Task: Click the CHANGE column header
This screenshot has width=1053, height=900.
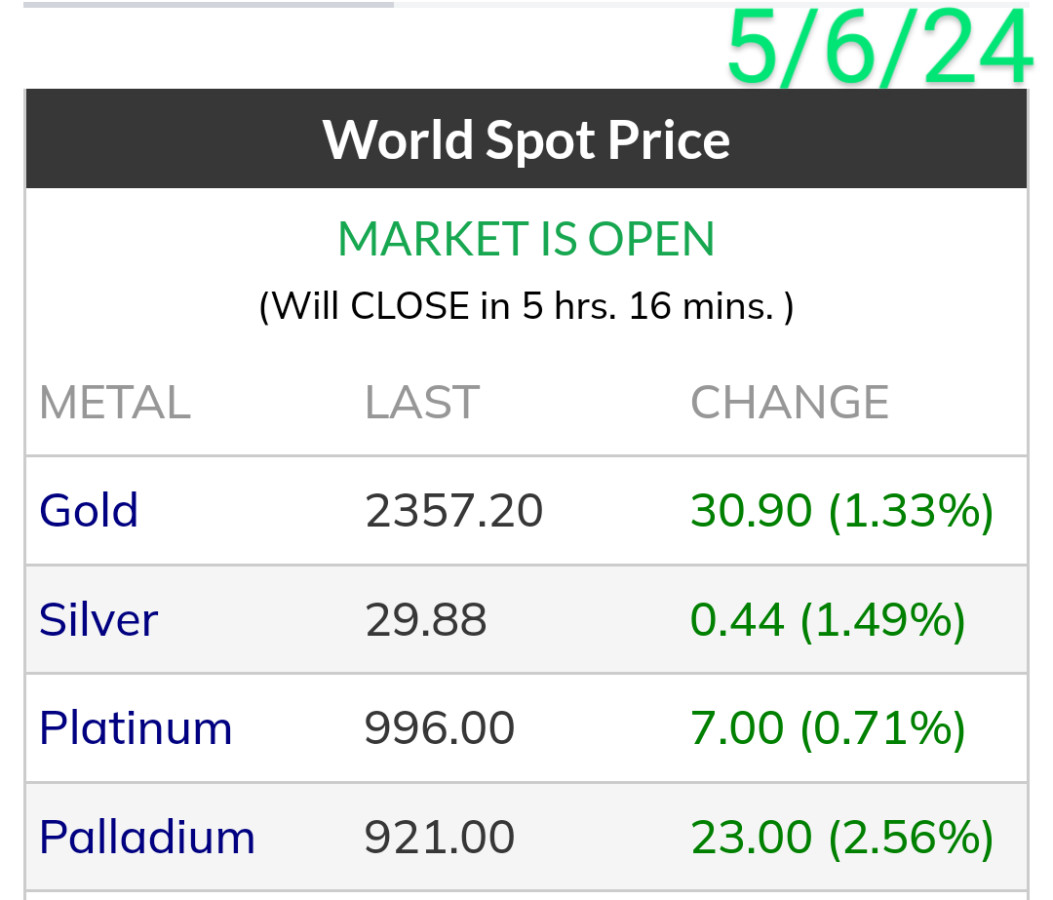Action: click(789, 403)
